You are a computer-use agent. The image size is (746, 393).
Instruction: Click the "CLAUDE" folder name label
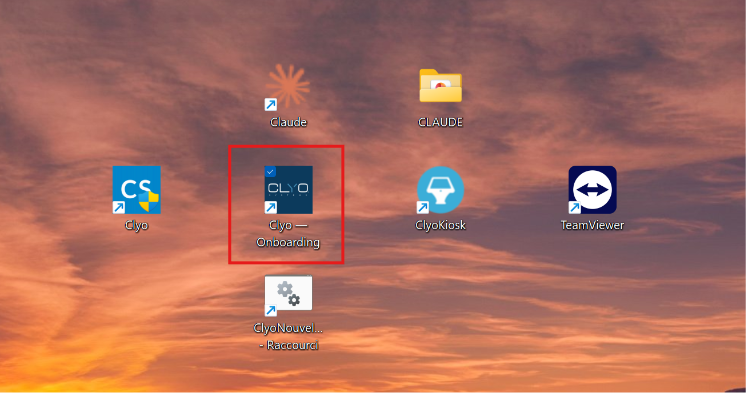pyautogui.click(x=440, y=122)
